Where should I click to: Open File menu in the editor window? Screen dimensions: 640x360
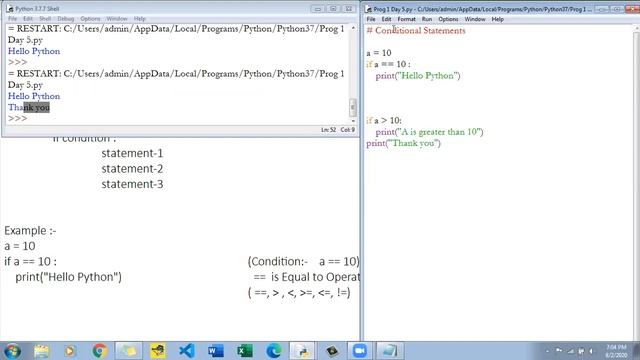pyautogui.click(x=371, y=19)
